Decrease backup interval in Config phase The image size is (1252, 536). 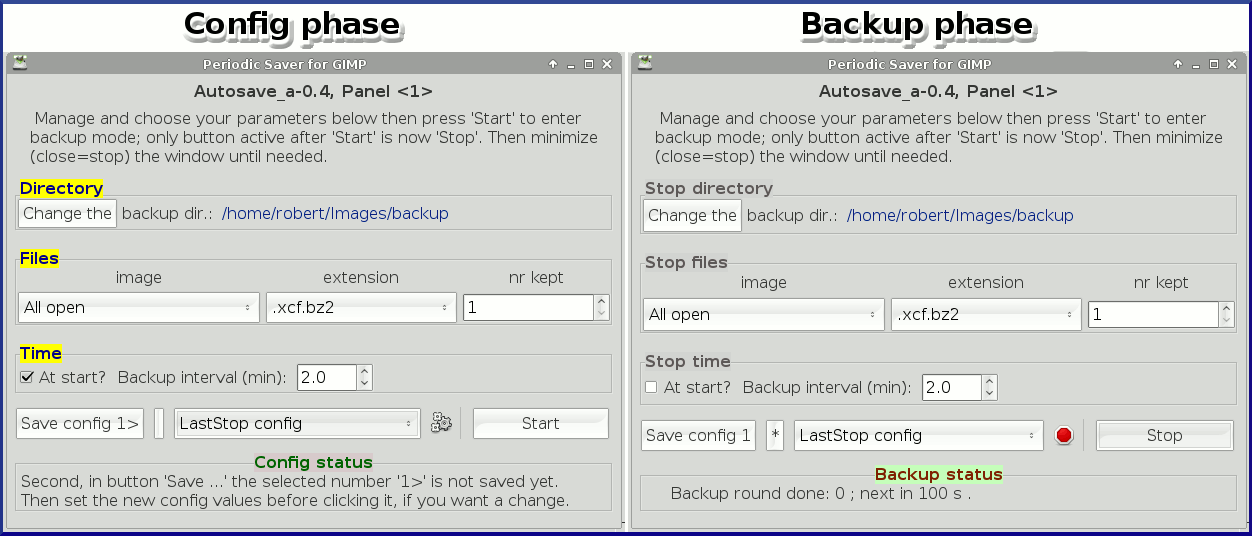(364, 384)
